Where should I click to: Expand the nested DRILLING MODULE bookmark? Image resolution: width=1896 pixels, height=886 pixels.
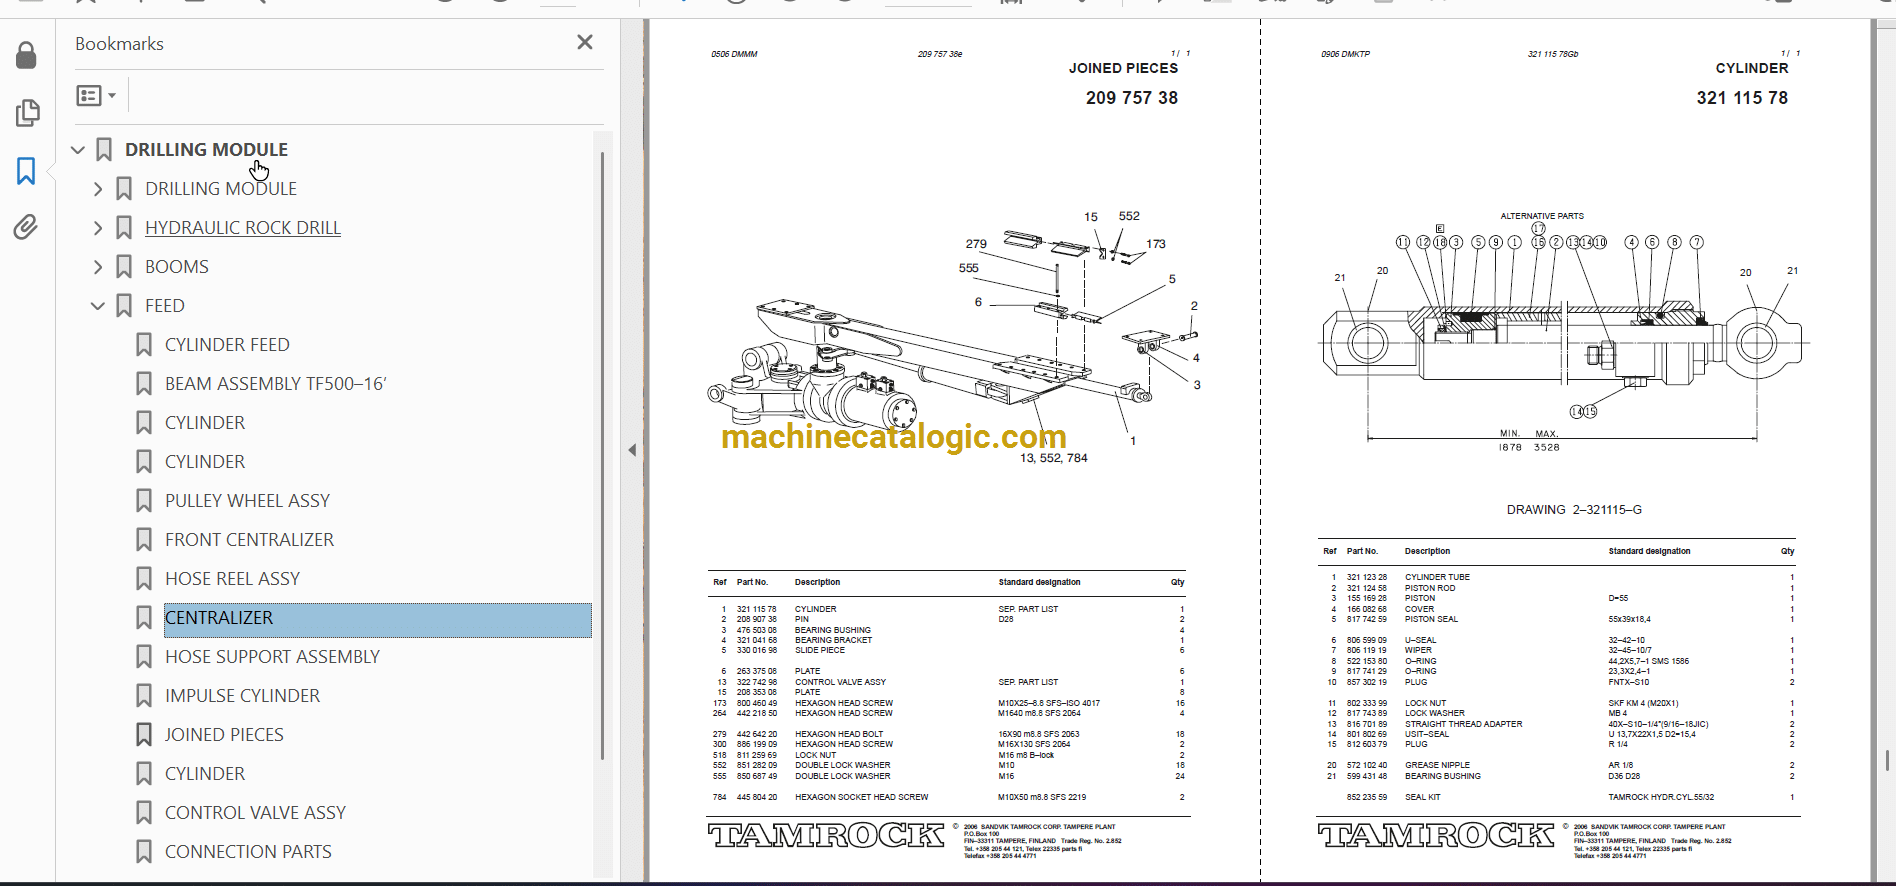click(x=98, y=189)
